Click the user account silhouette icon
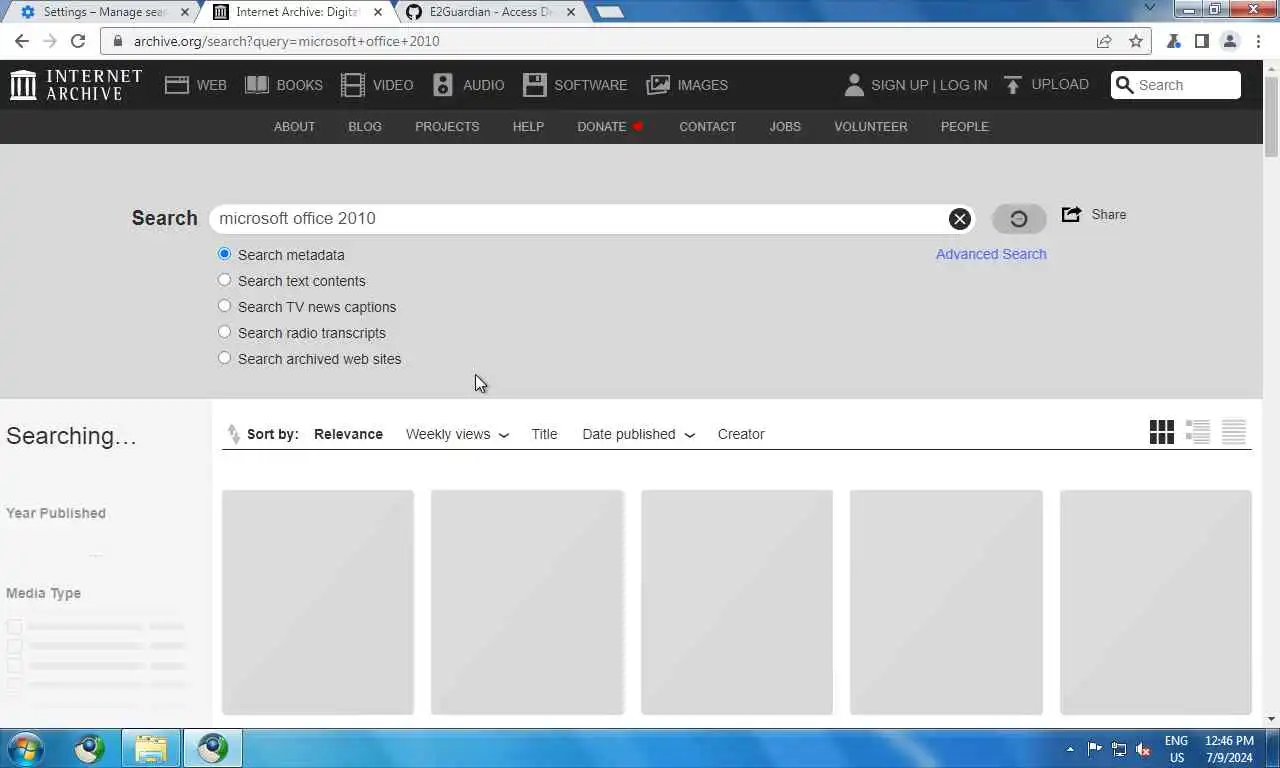The image size is (1280, 768). [854, 85]
